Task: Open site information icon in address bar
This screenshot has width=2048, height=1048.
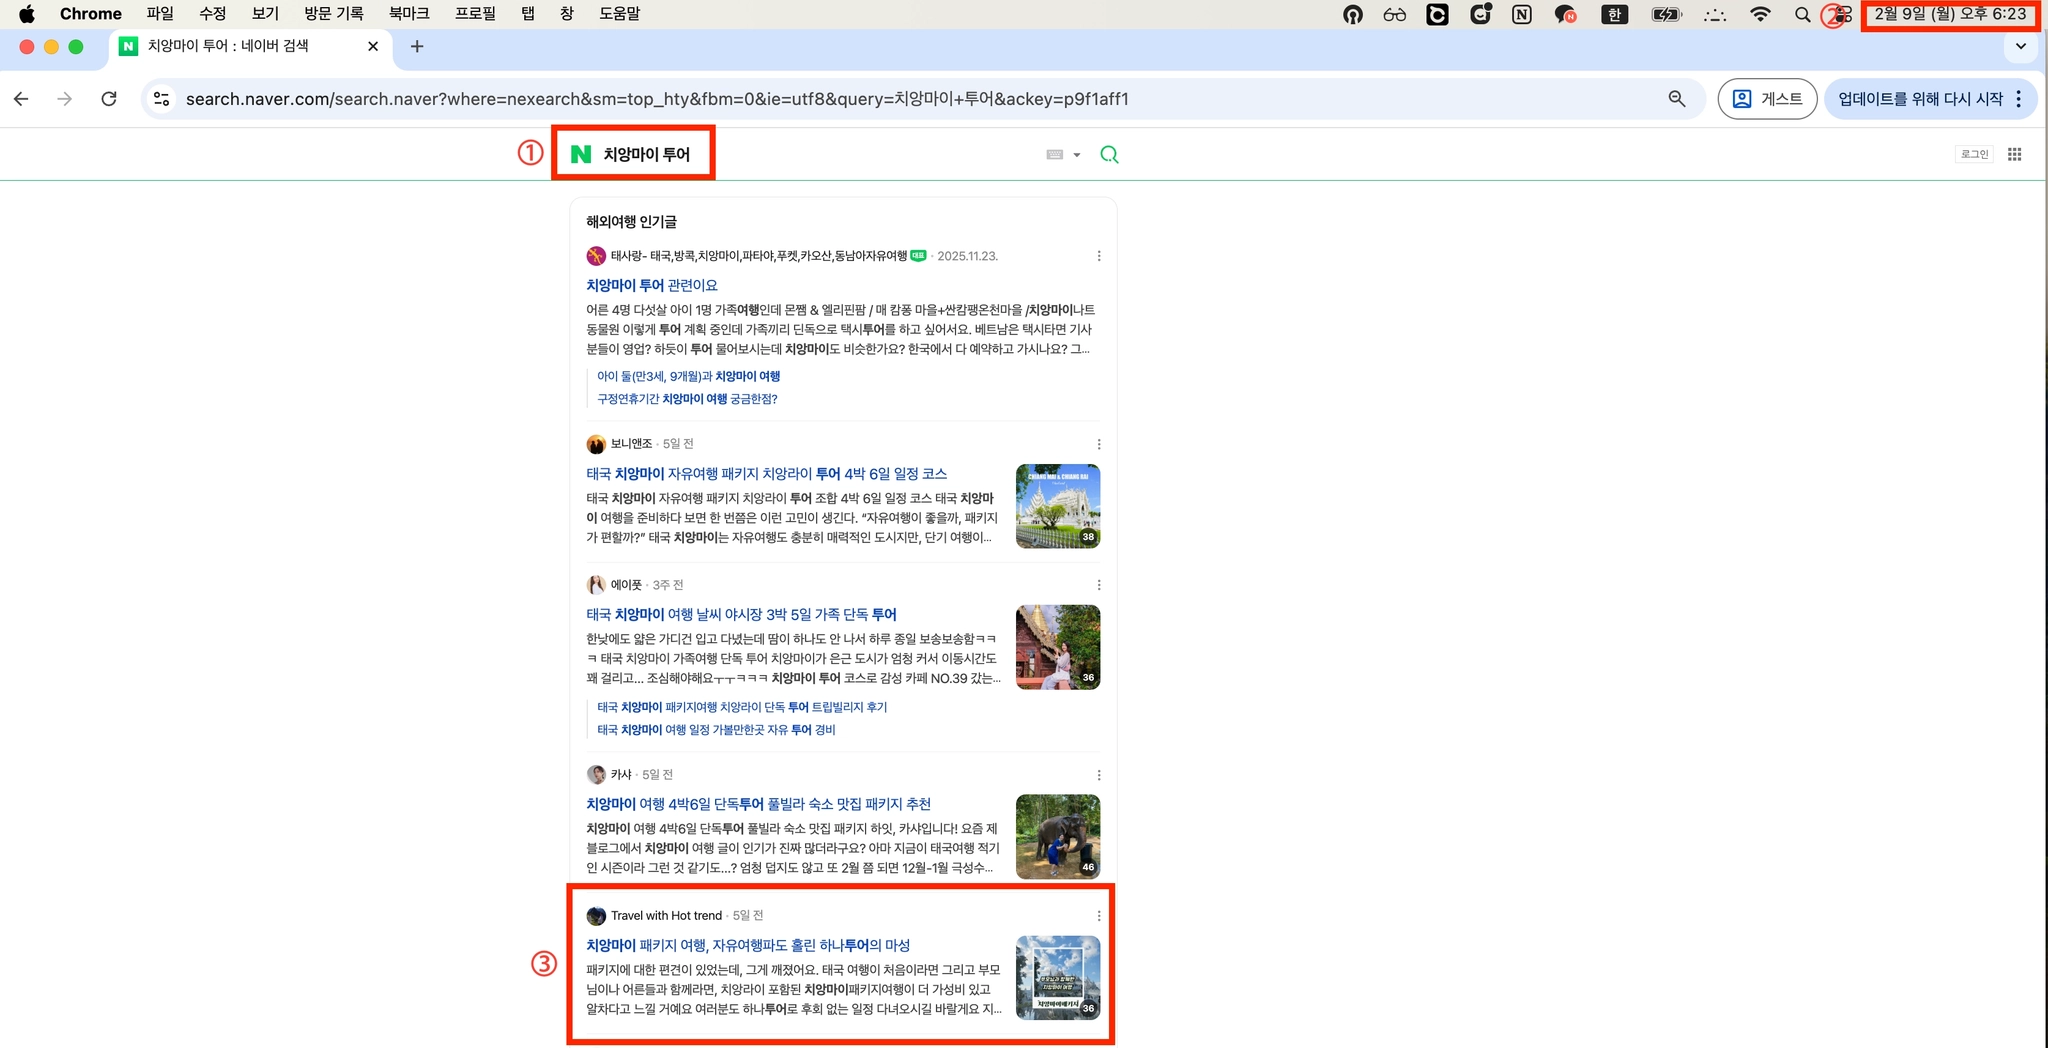Action: [161, 99]
